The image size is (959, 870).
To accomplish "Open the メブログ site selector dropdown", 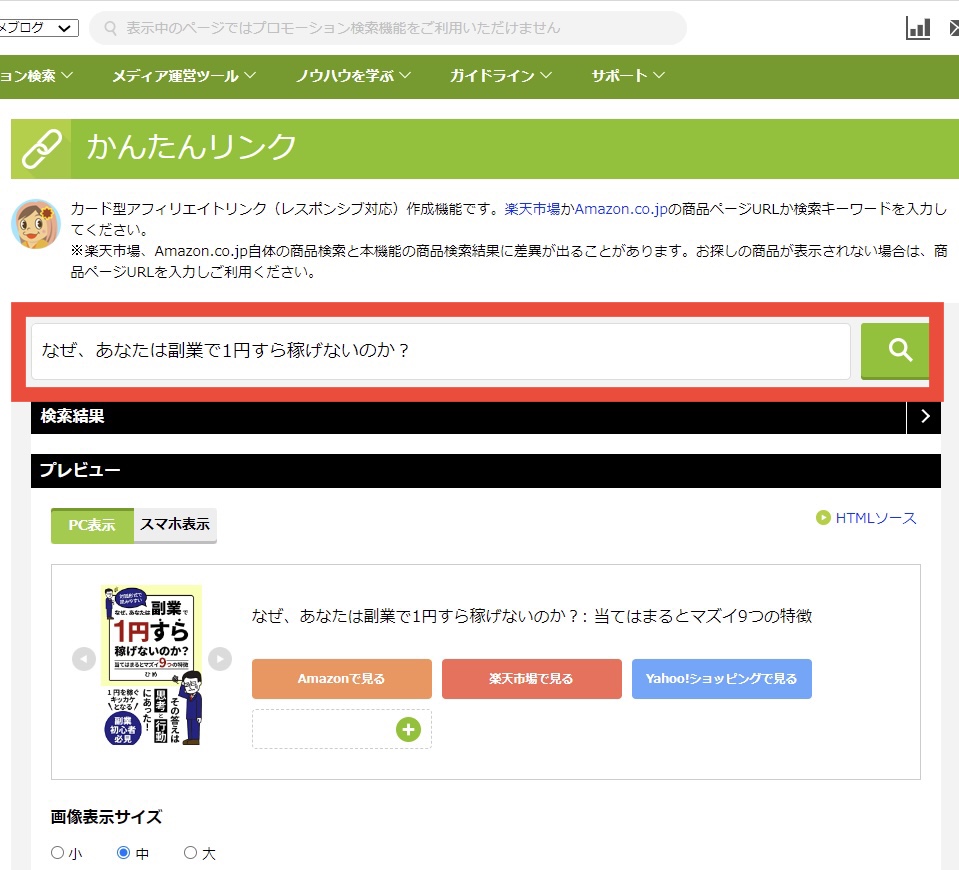I will (37, 28).
